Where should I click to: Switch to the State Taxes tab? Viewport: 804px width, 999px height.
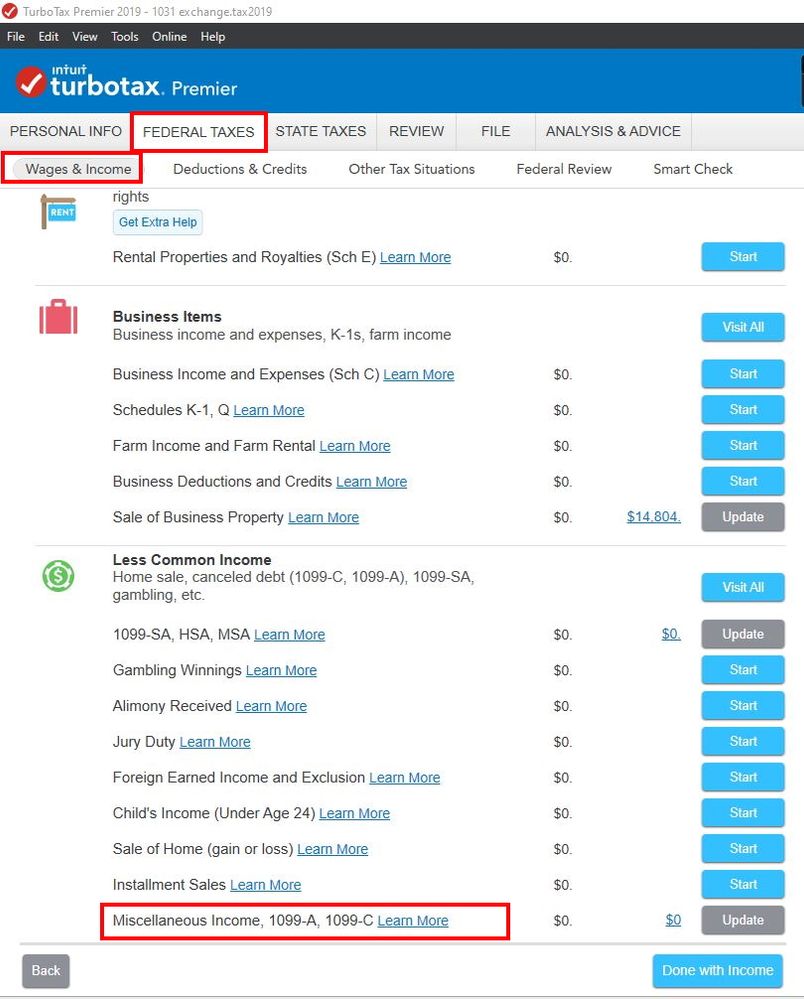(x=320, y=131)
